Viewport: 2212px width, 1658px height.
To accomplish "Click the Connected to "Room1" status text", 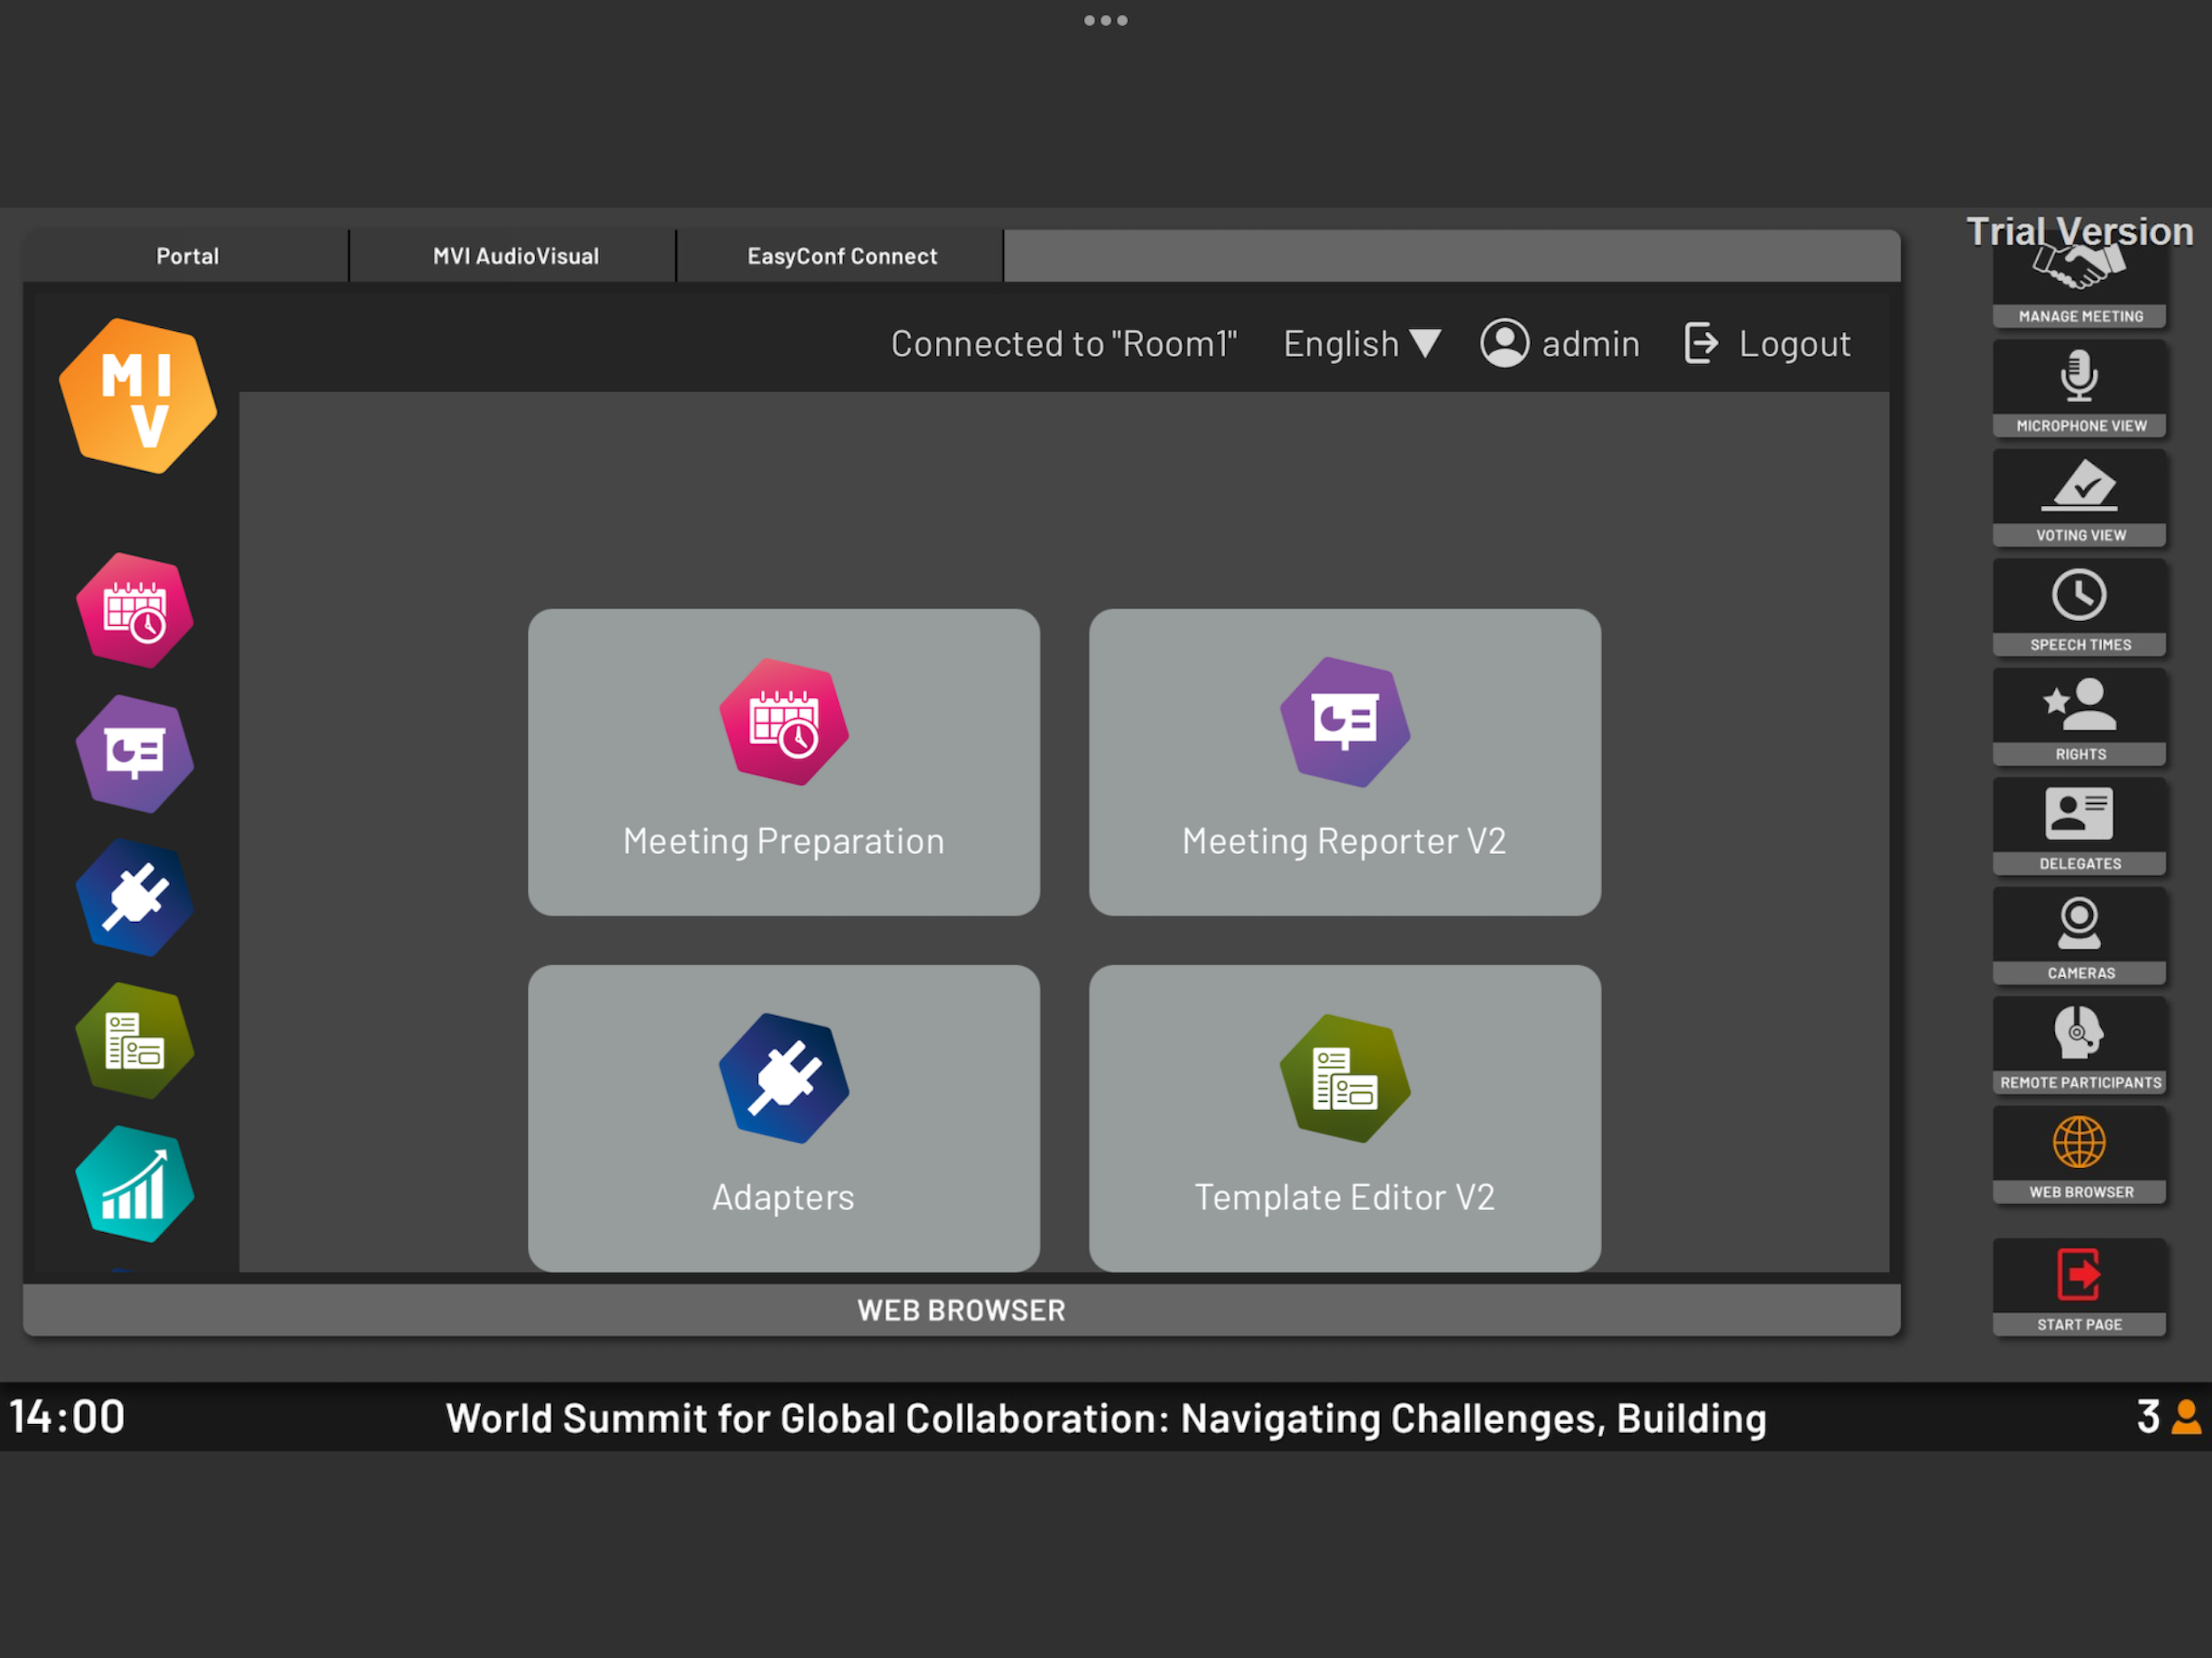I will pyautogui.click(x=1064, y=344).
